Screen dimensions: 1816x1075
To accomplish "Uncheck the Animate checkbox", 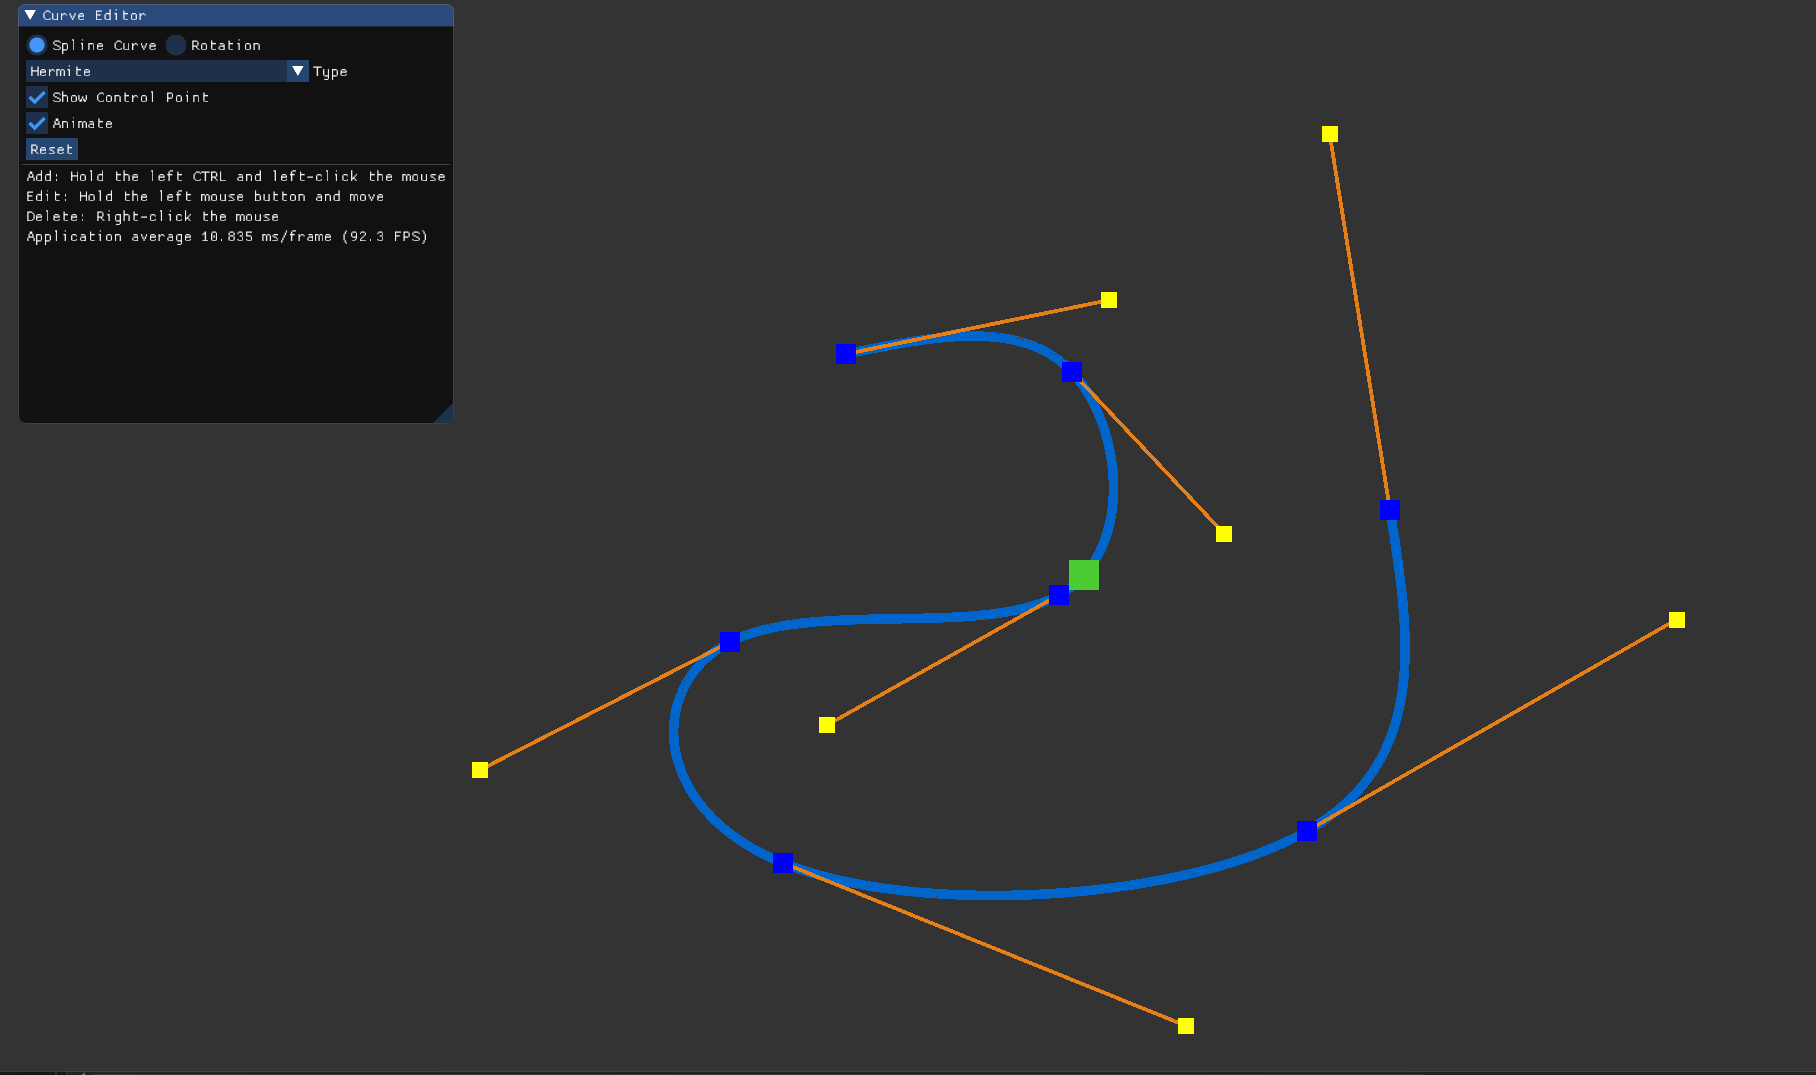I will click(37, 123).
